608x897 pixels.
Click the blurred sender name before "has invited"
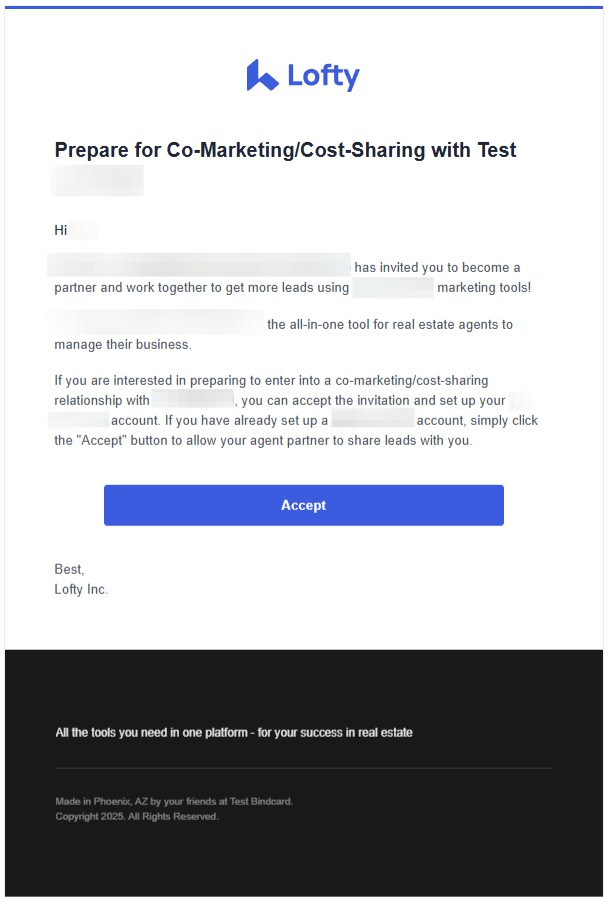[x=200, y=267]
